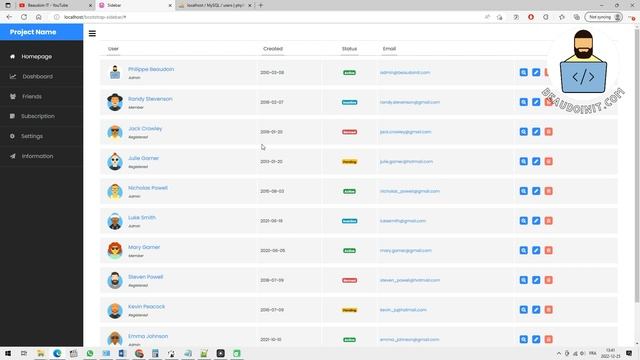This screenshot has width=640, height=360.
Task: Edit the Nicholas Powell row
Action: click(x=536, y=191)
